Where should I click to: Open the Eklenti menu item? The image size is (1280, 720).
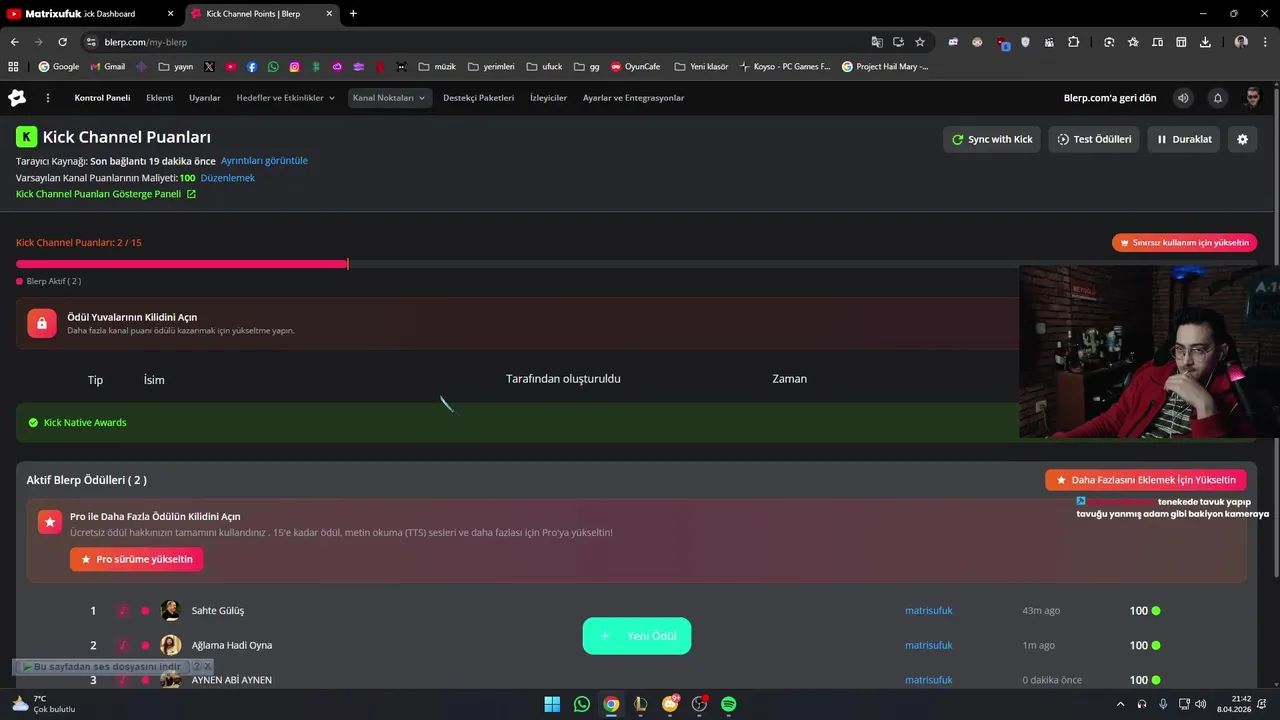coord(159,98)
